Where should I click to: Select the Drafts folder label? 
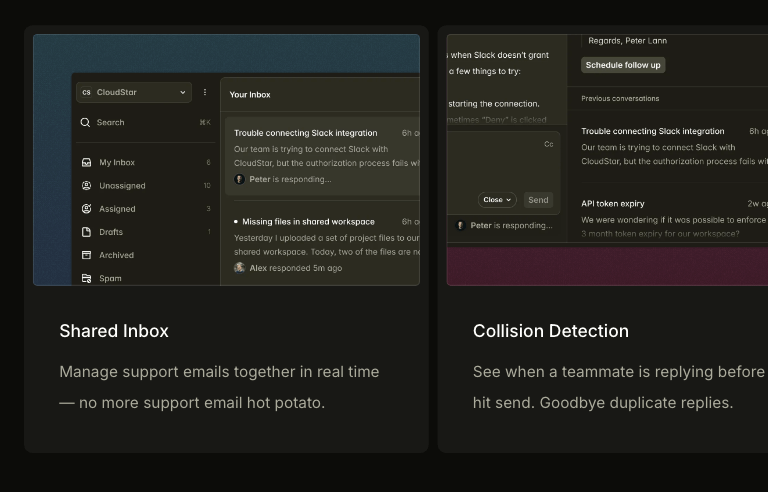click(113, 232)
